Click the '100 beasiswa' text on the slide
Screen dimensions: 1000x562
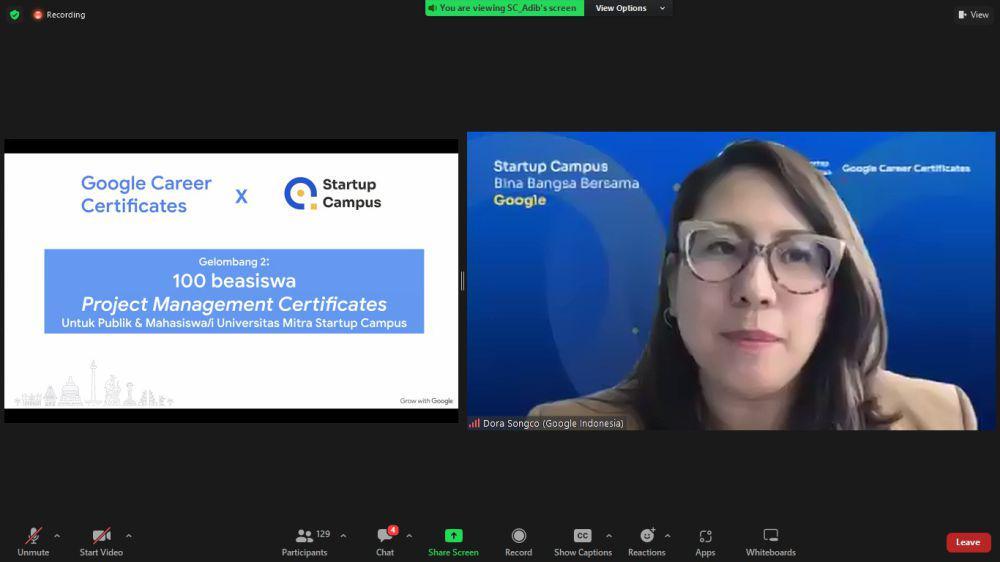pos(234,281)
